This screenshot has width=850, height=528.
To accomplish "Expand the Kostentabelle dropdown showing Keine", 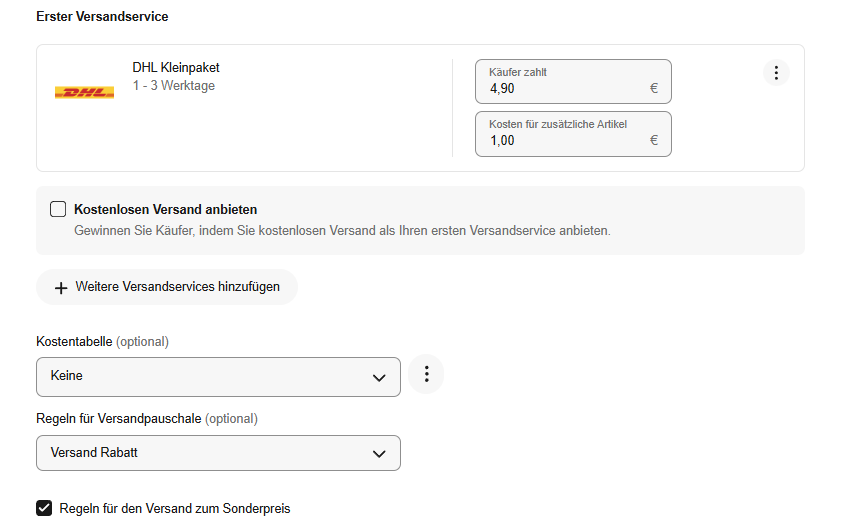I will [218, 377].
